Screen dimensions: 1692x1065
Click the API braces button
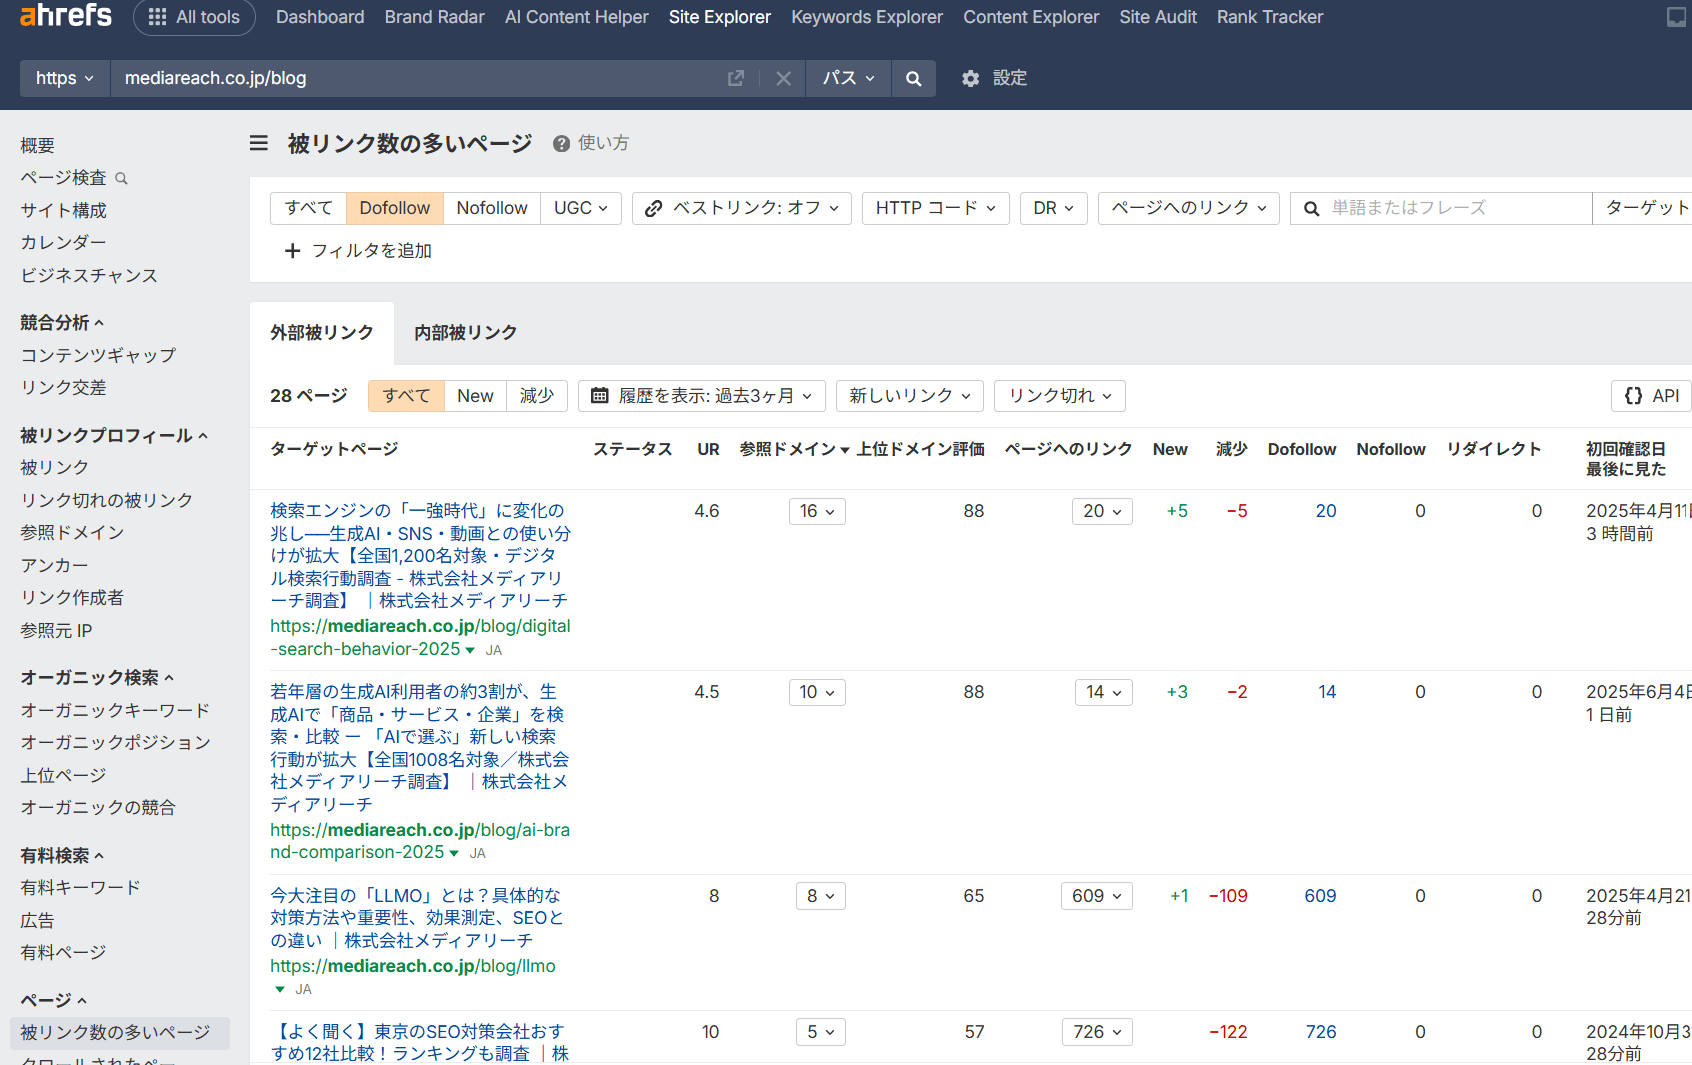pyautogui.click(x=1651, y=396)
